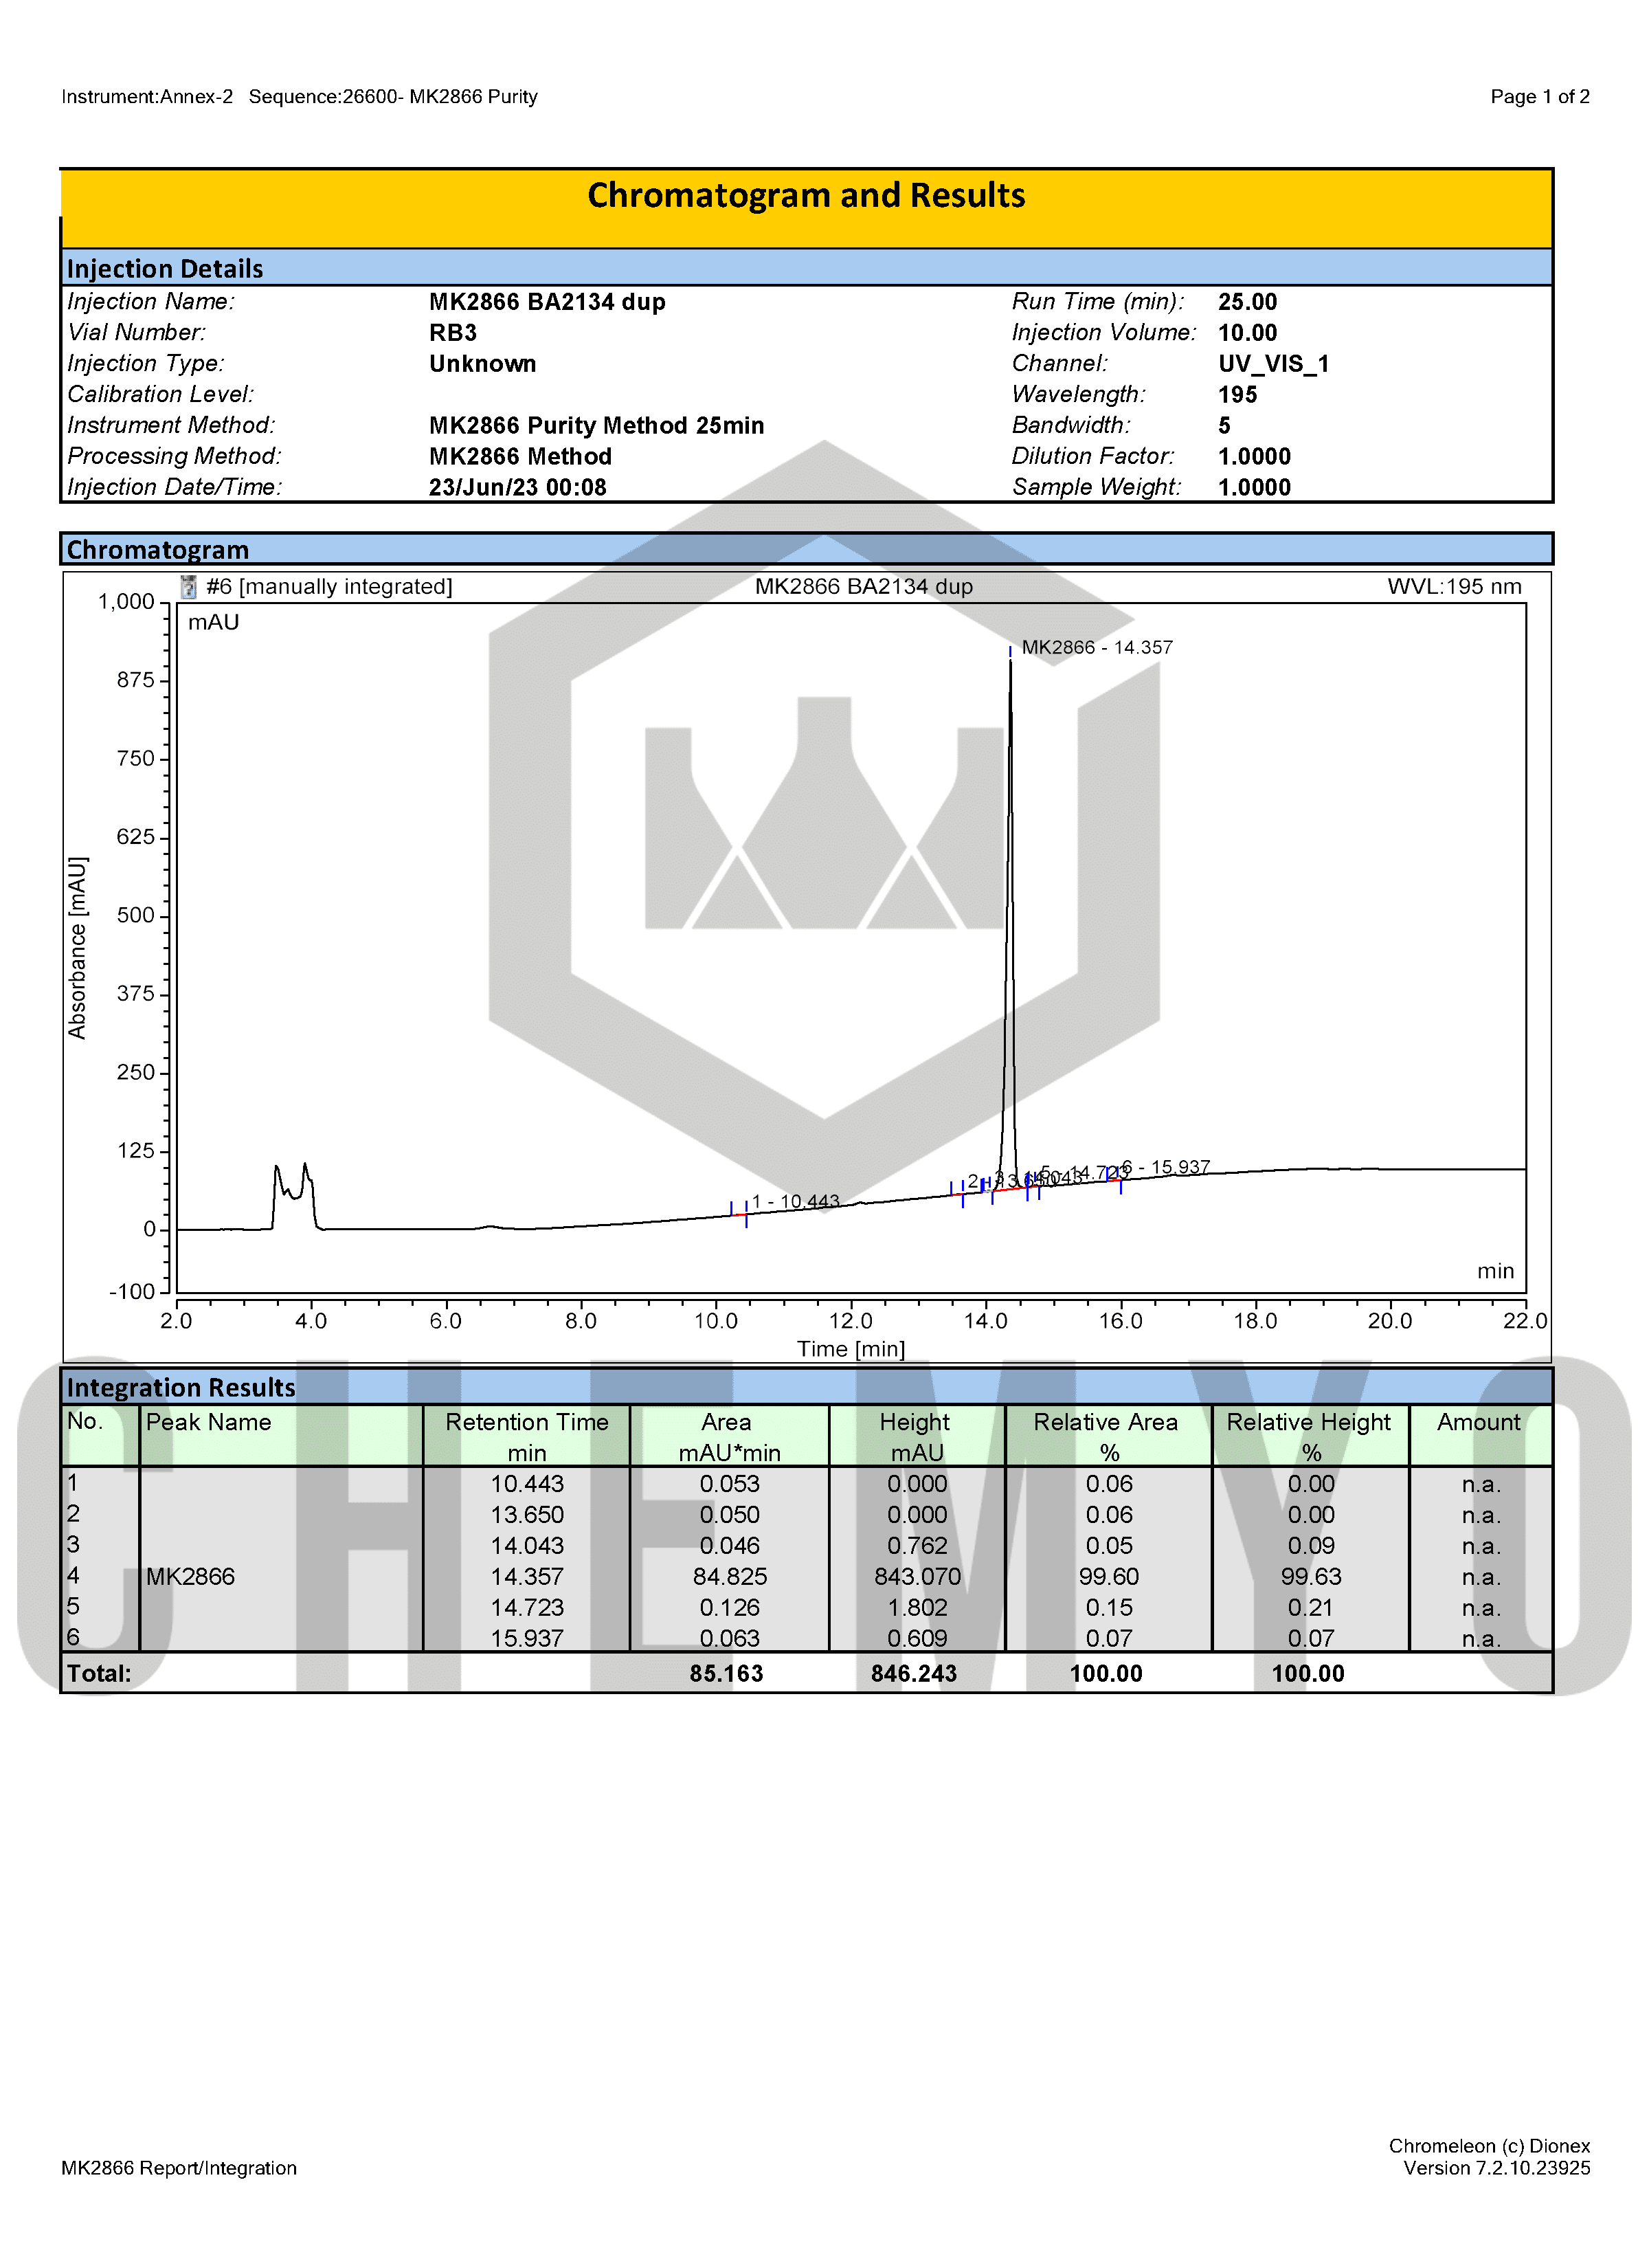Viewport: 1649px width, 2268px height.
Task: Select 'MK2866' peak name in row 4
Action: [190, 1577]
